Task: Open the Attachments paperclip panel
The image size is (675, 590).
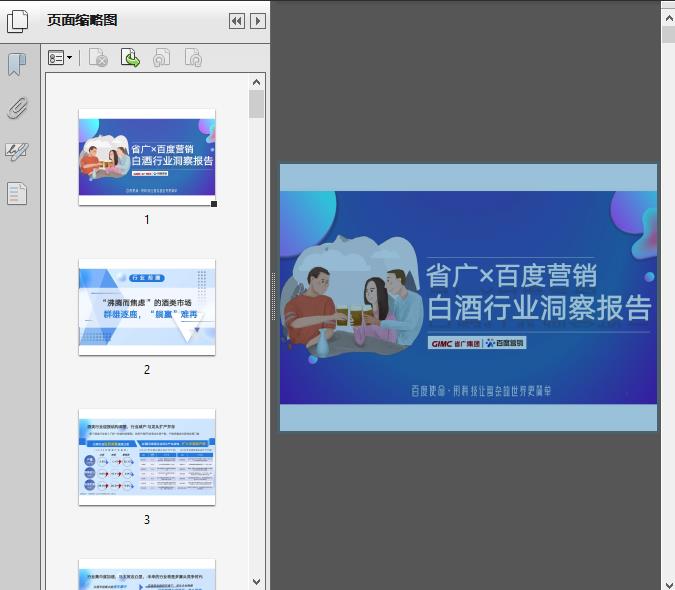Action: (x=17, y=108)
